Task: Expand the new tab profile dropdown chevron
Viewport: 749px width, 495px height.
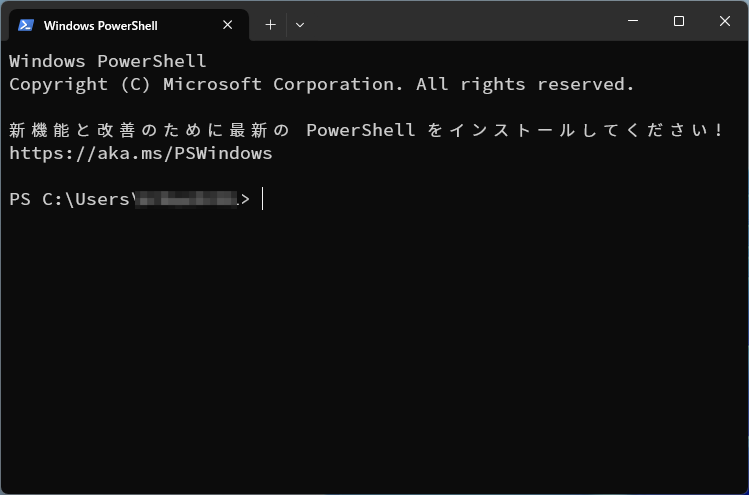Action: coord(300,25)
